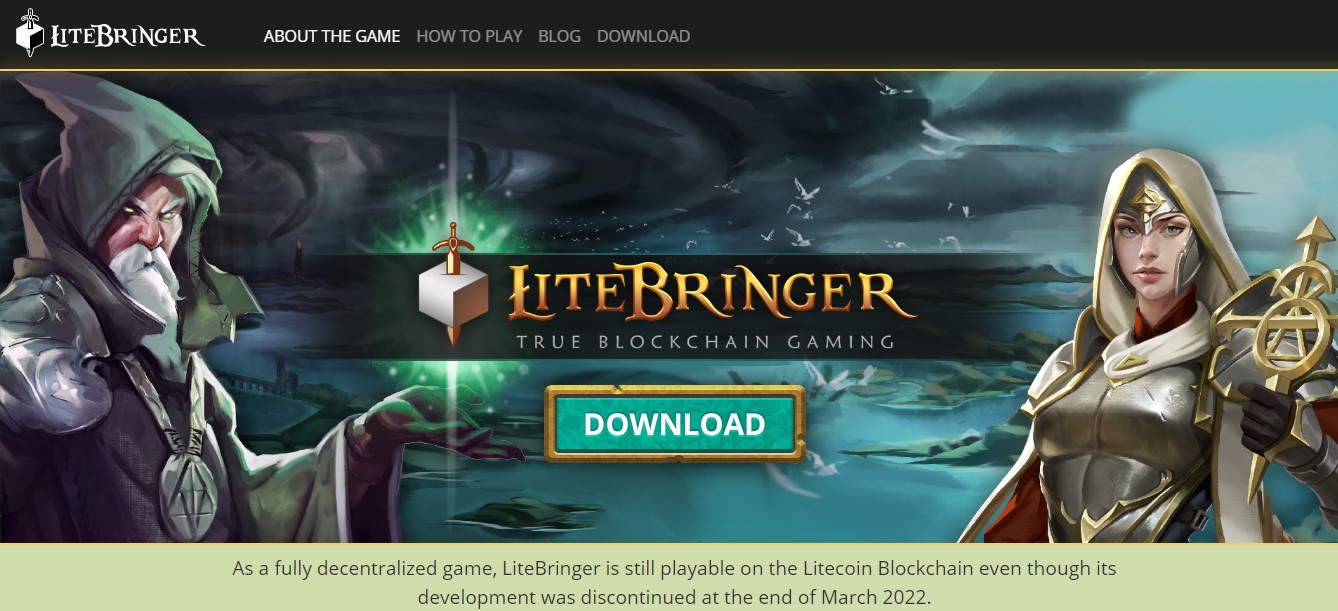Go to the How to Play section
This screenshot has width=1338, height=611.
[469, 36]
